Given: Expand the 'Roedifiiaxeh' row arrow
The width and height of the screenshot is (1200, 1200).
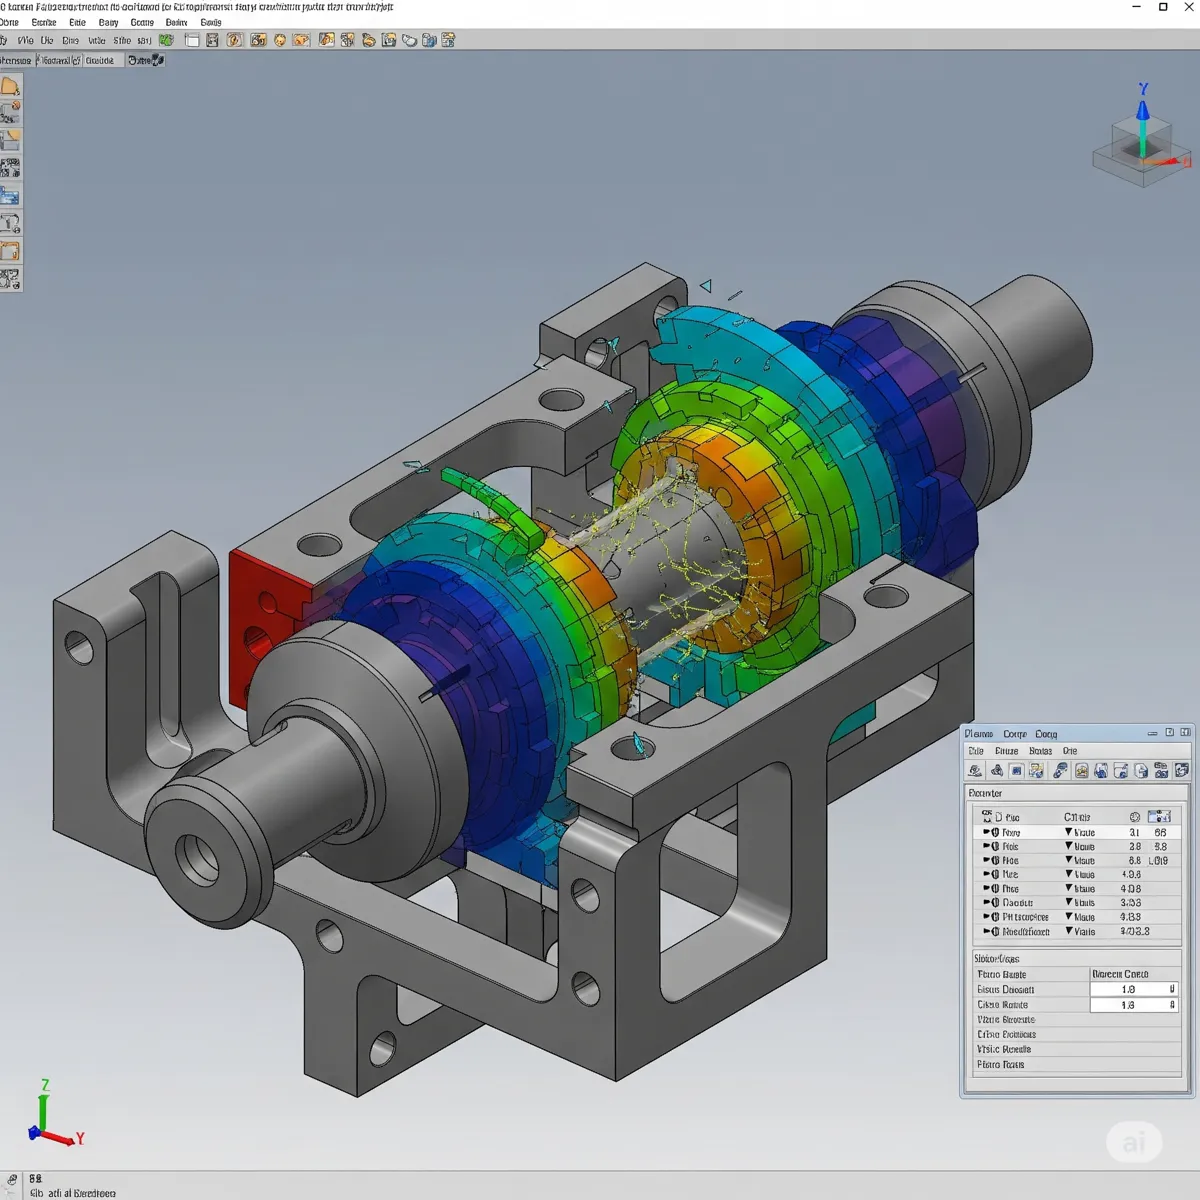Looking at the screenshot, I should coord(986,931).
